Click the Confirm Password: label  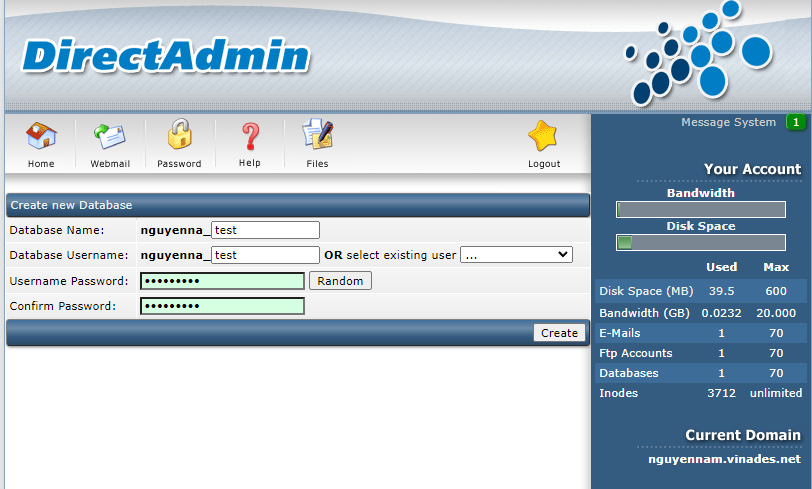63,306
